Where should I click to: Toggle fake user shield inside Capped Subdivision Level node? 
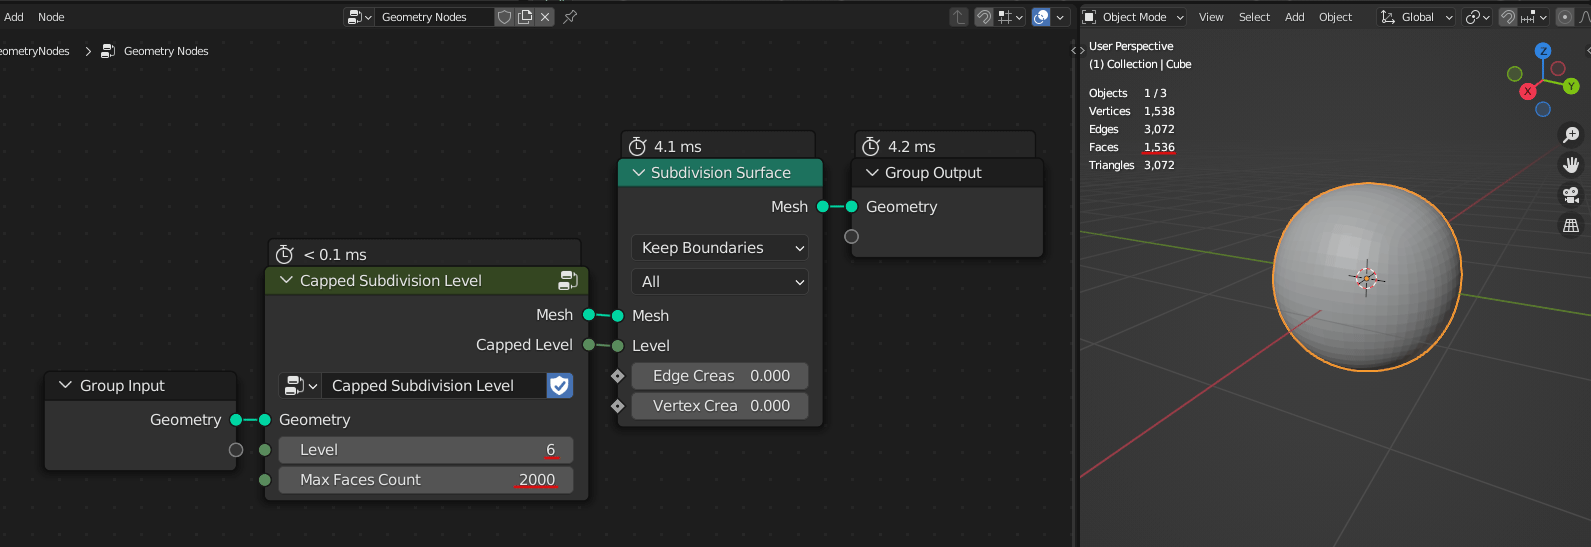(560, 386)
